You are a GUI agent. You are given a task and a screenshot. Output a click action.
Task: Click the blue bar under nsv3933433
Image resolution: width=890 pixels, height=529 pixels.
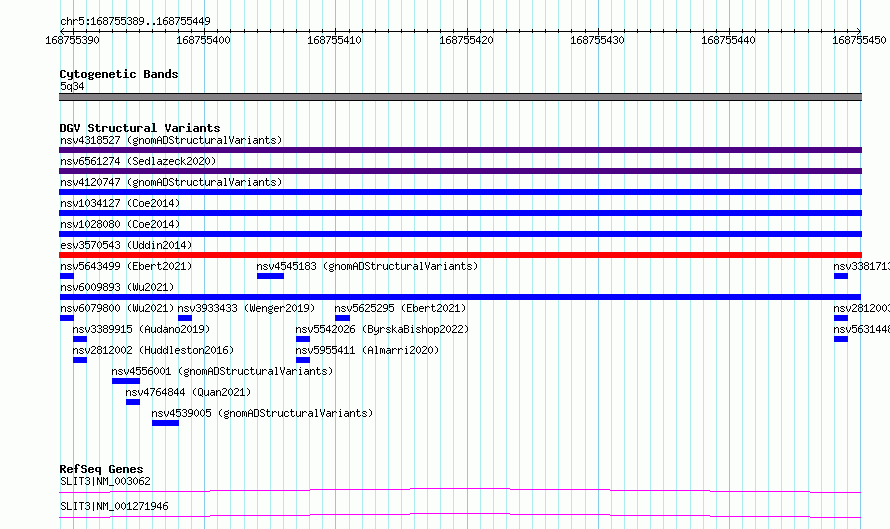[185, 318]
